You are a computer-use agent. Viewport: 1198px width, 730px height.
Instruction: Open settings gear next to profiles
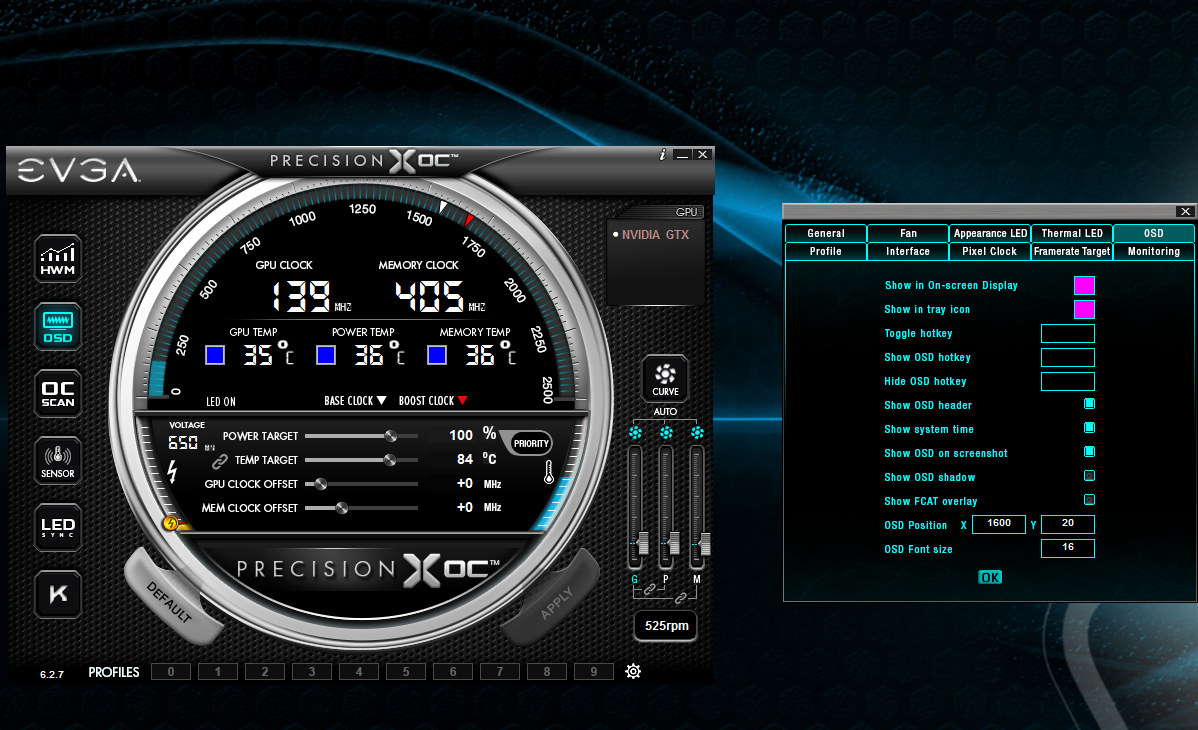click(633, 671)
